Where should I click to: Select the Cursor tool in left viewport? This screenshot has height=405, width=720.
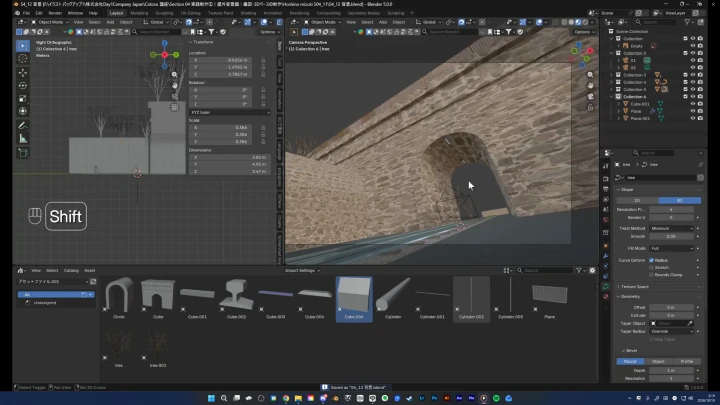tap(22, 58)
